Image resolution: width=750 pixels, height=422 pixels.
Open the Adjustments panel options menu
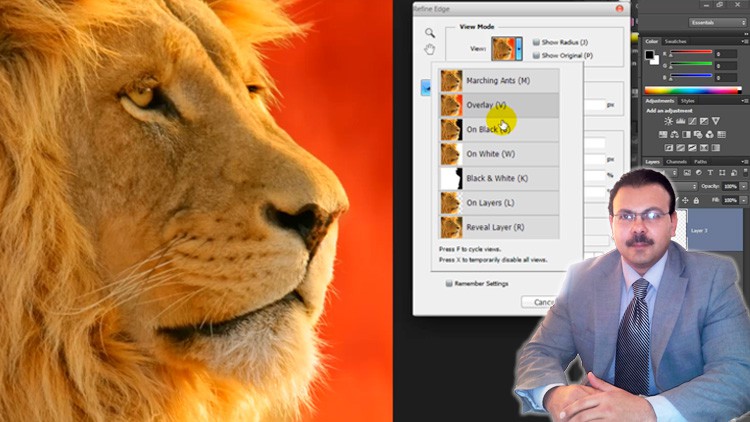(x=745, y=101)
